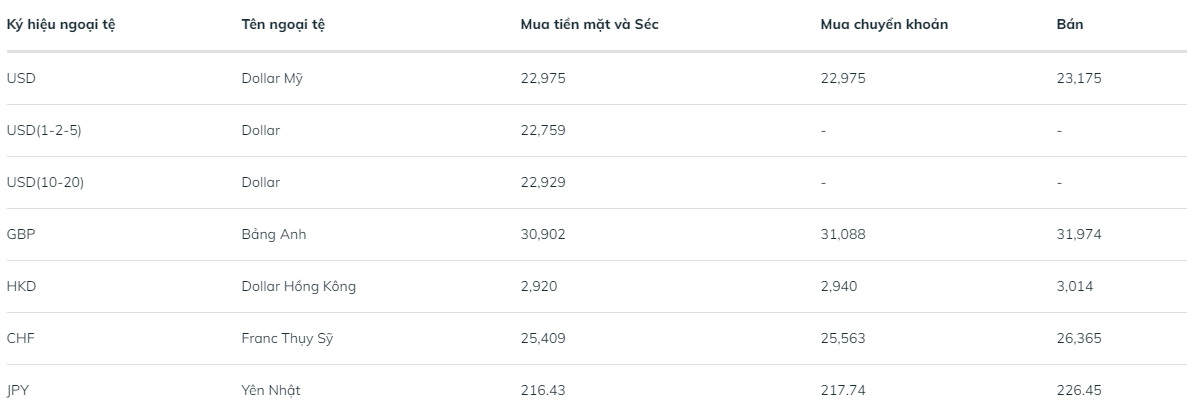Click the 'Ký hiệu ngoại tệ' column header
This screenshot has width=1189, height=411.
click(x=61, y=25)
